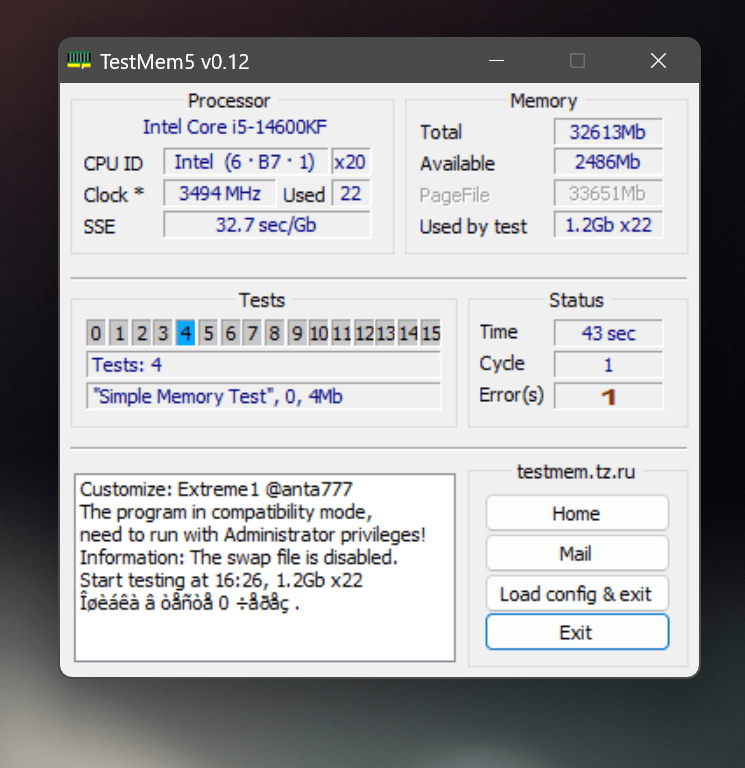Click log line 'The swap file is disabled'

pos(239,557)
